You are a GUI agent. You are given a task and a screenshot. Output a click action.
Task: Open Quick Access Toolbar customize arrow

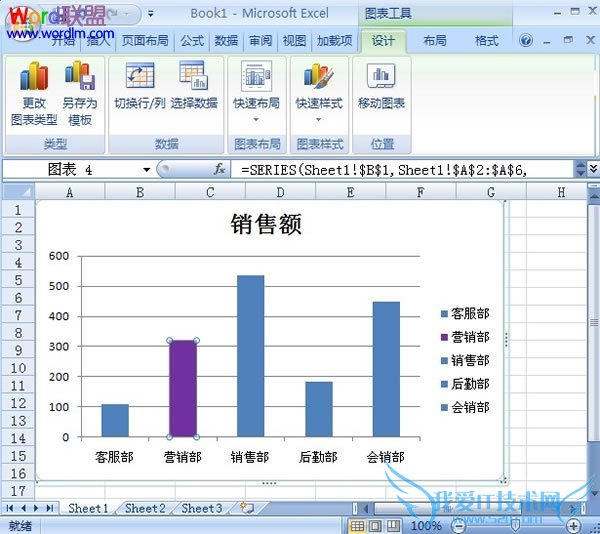tap(151, 14)
